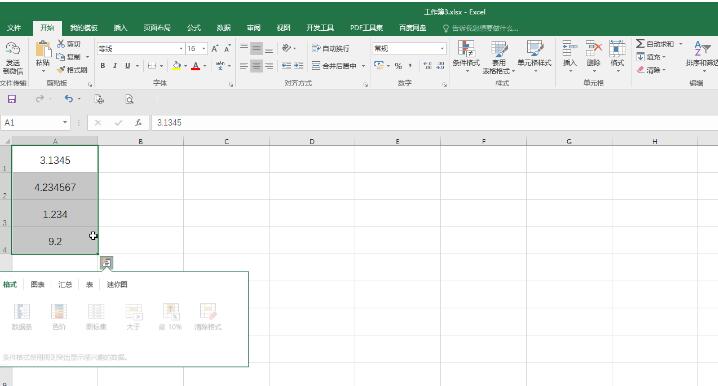The image size is (718, 386).
Task: Switch to the Insert (插入) ribbon tab
Action: [x=120, y=28]
